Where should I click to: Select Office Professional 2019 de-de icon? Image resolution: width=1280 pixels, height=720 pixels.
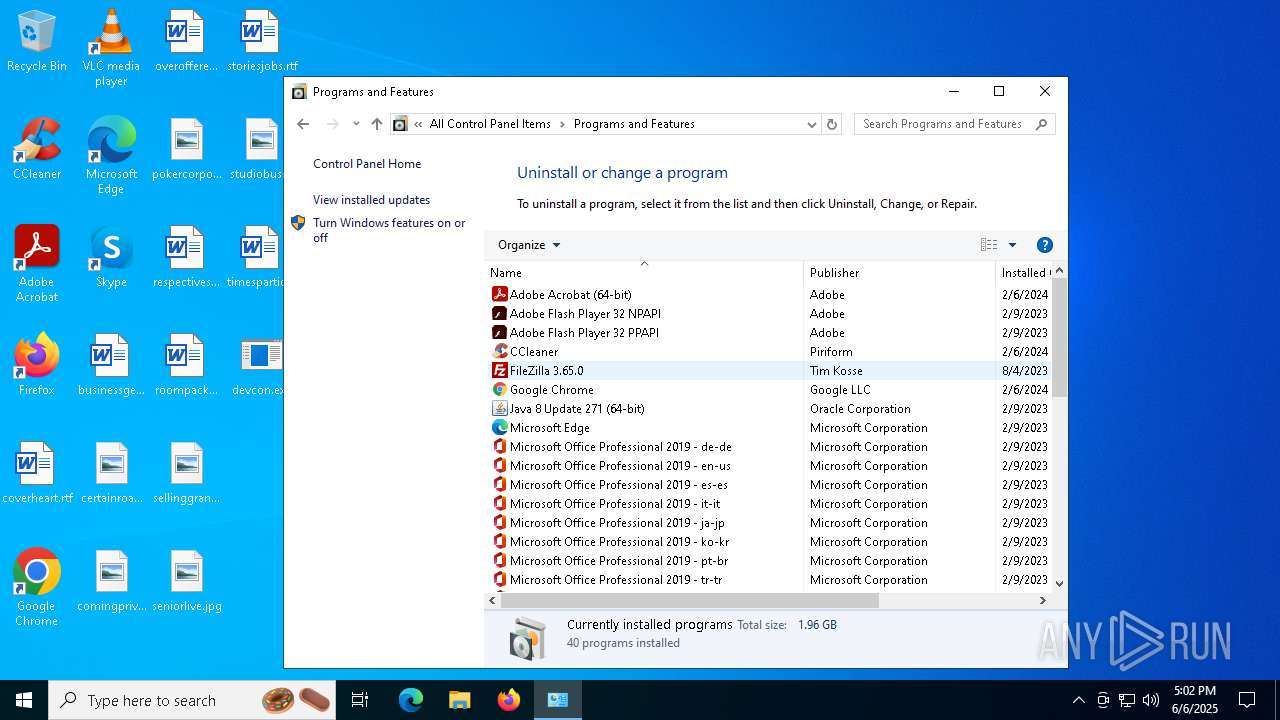500,446
